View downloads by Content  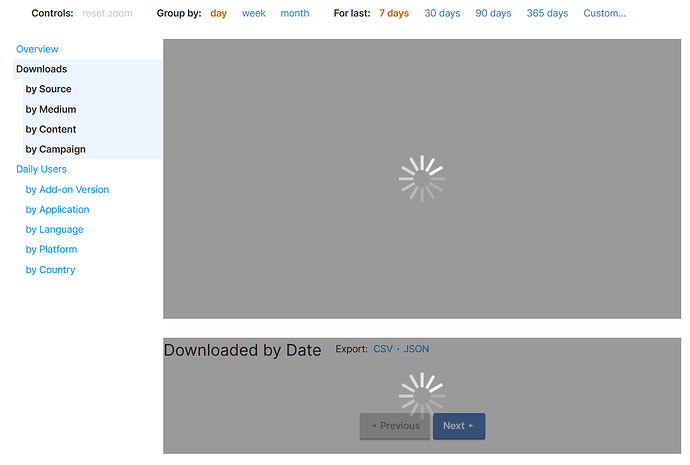pos(51,129)
